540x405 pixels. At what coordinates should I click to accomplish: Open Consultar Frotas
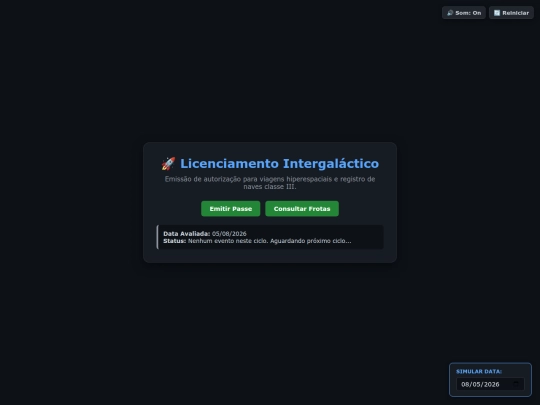tap(302, 209)
